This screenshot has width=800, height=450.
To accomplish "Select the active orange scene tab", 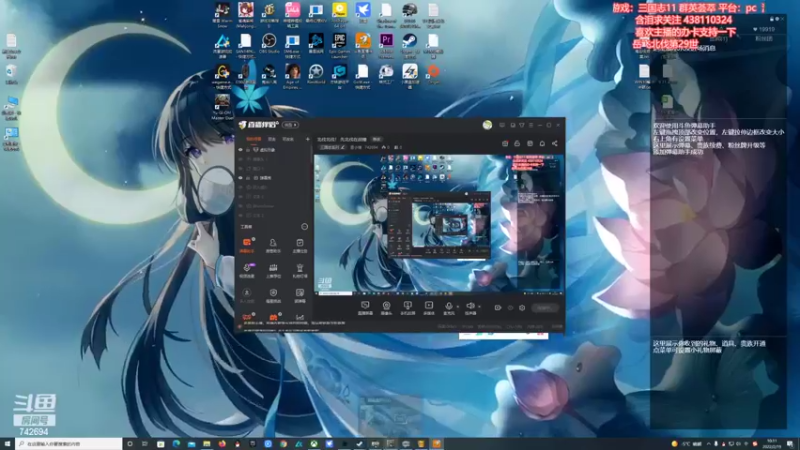I will (x=254, y=139).
